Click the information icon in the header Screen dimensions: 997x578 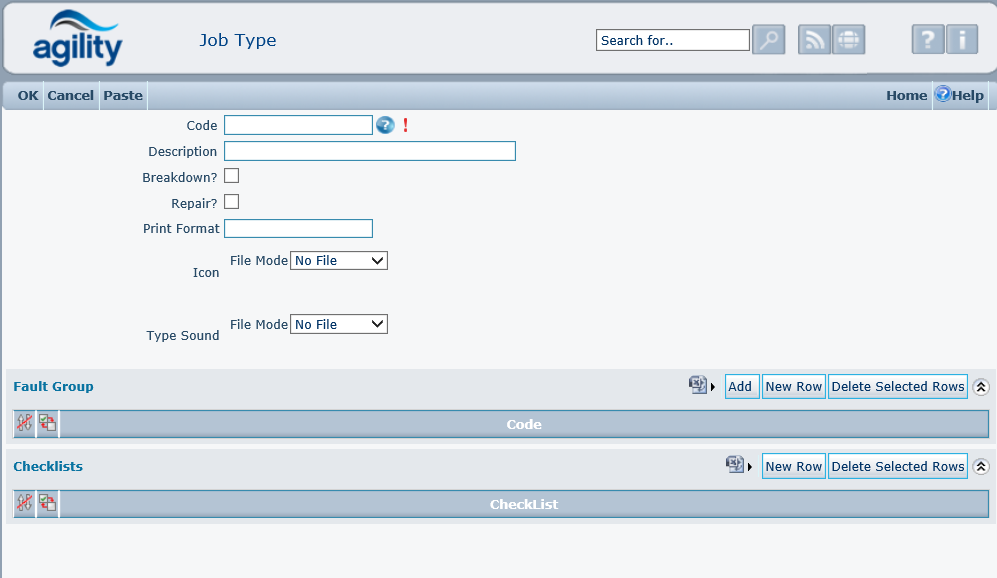coord(963,39)
